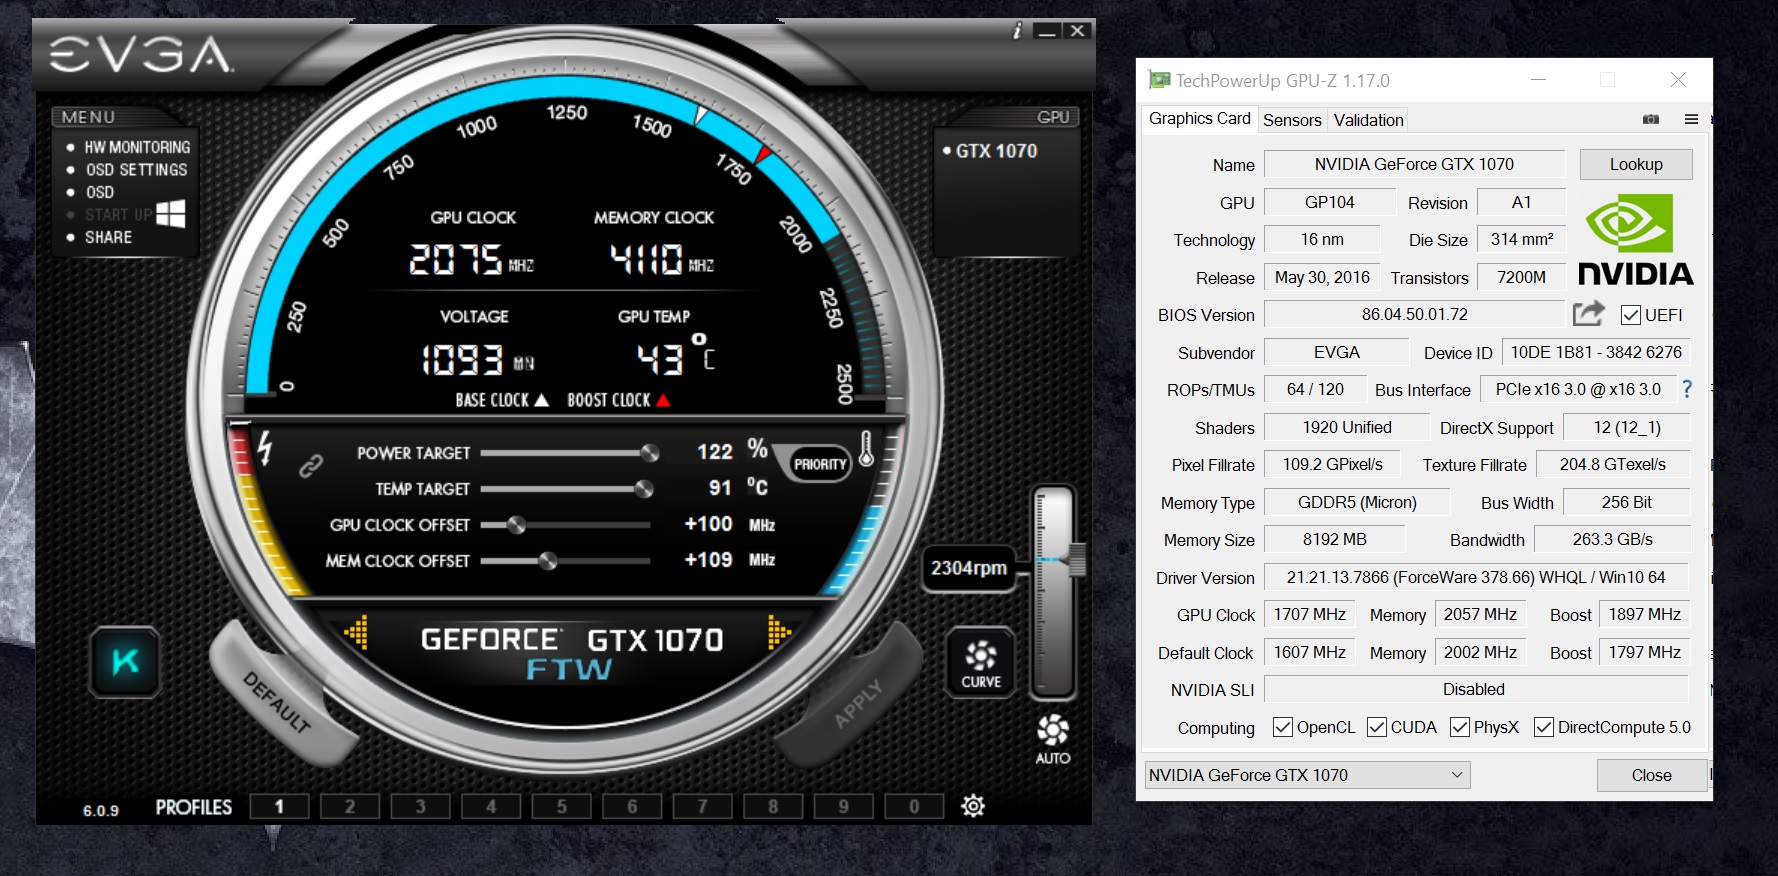Click the right yellow arrow beside GTX 1070 label
The image size is (1778, 876).
click(x=779, y=632)
